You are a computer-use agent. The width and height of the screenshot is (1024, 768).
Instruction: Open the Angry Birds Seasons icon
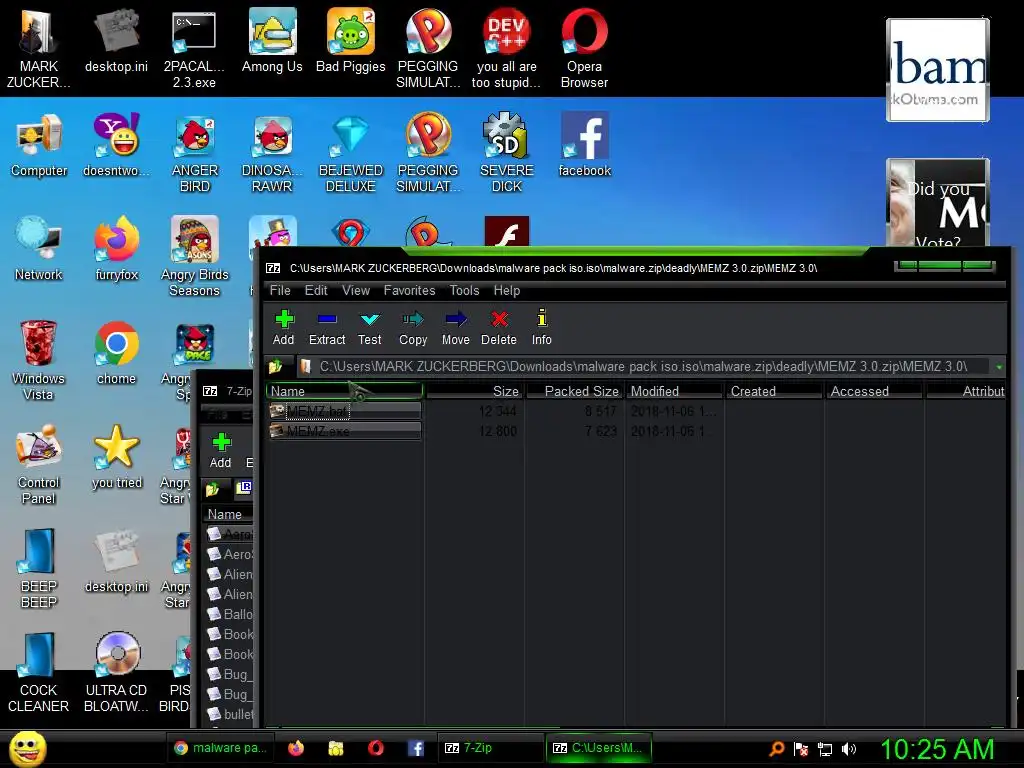[195, 257]
